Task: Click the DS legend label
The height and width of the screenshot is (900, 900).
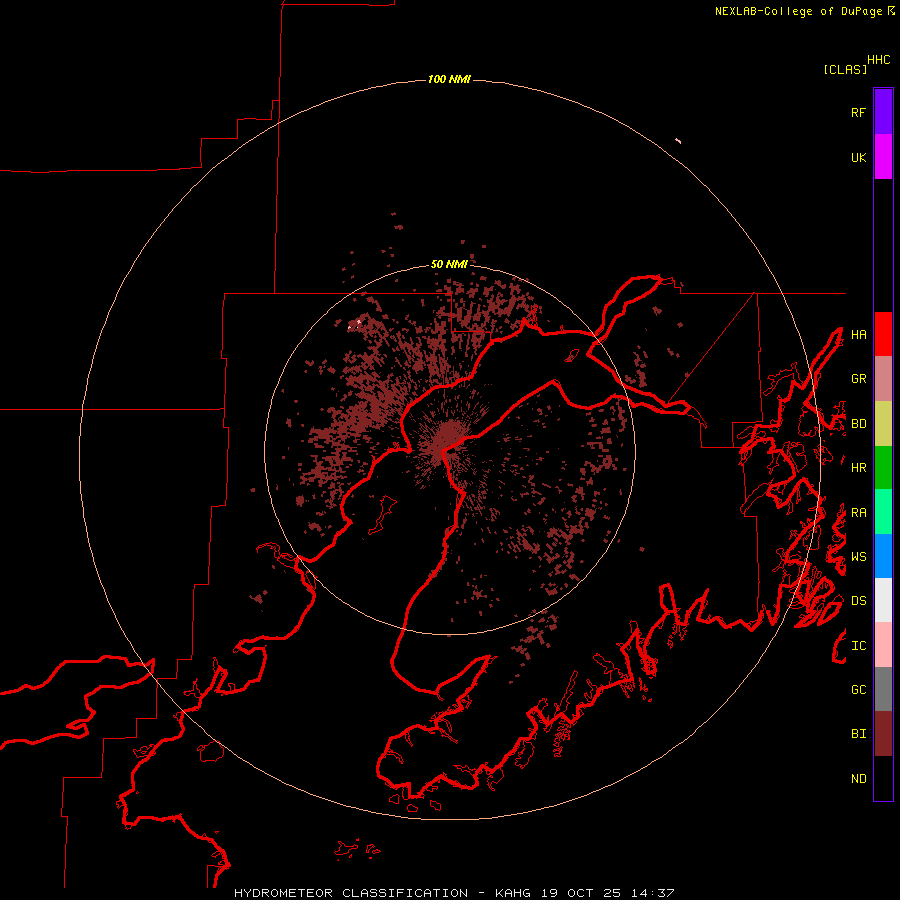Action: pyautogui.click(x=858, y=601)
